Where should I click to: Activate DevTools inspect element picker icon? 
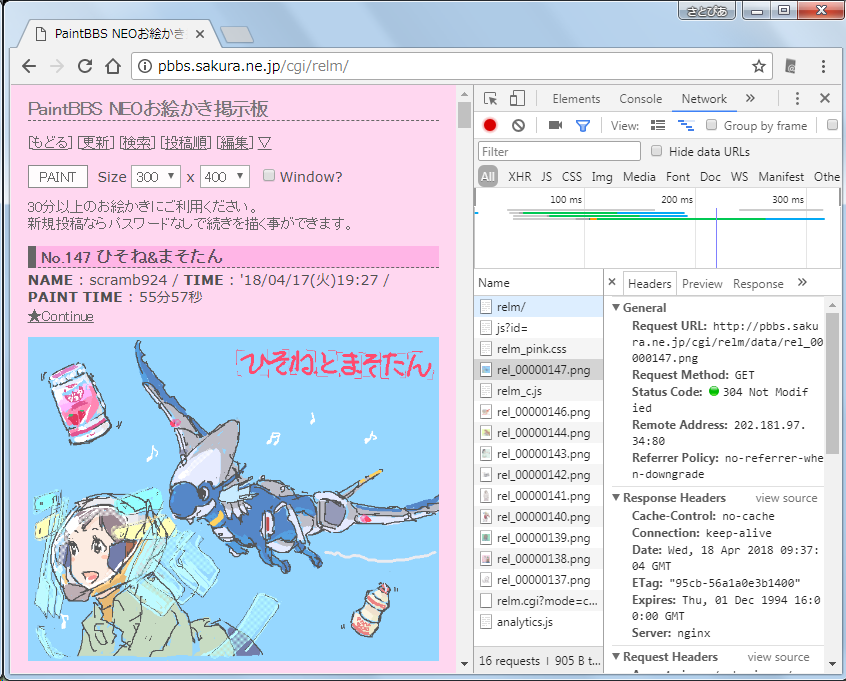coord(490,98)
